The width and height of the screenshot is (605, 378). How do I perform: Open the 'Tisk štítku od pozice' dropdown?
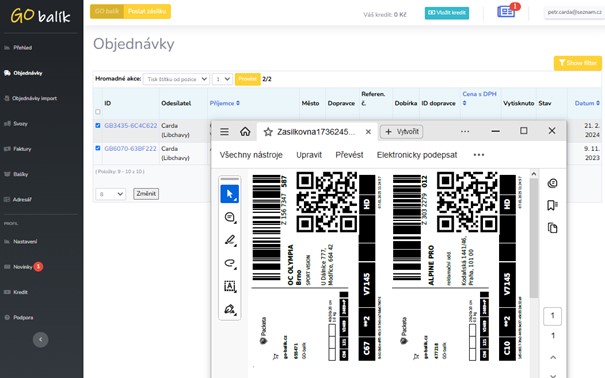tap(176, 79)
